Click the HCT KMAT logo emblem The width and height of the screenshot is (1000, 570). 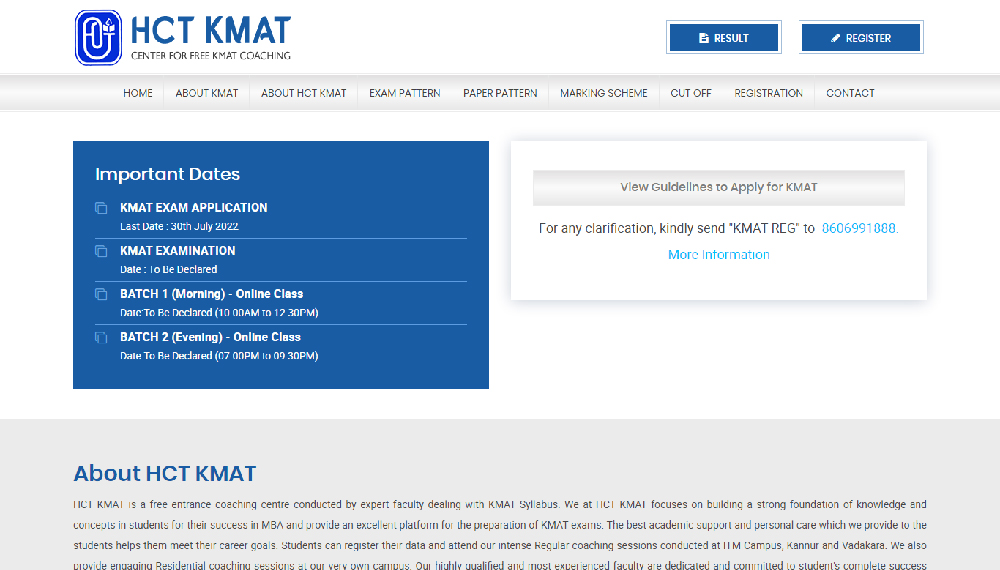(x=98, y=38)
